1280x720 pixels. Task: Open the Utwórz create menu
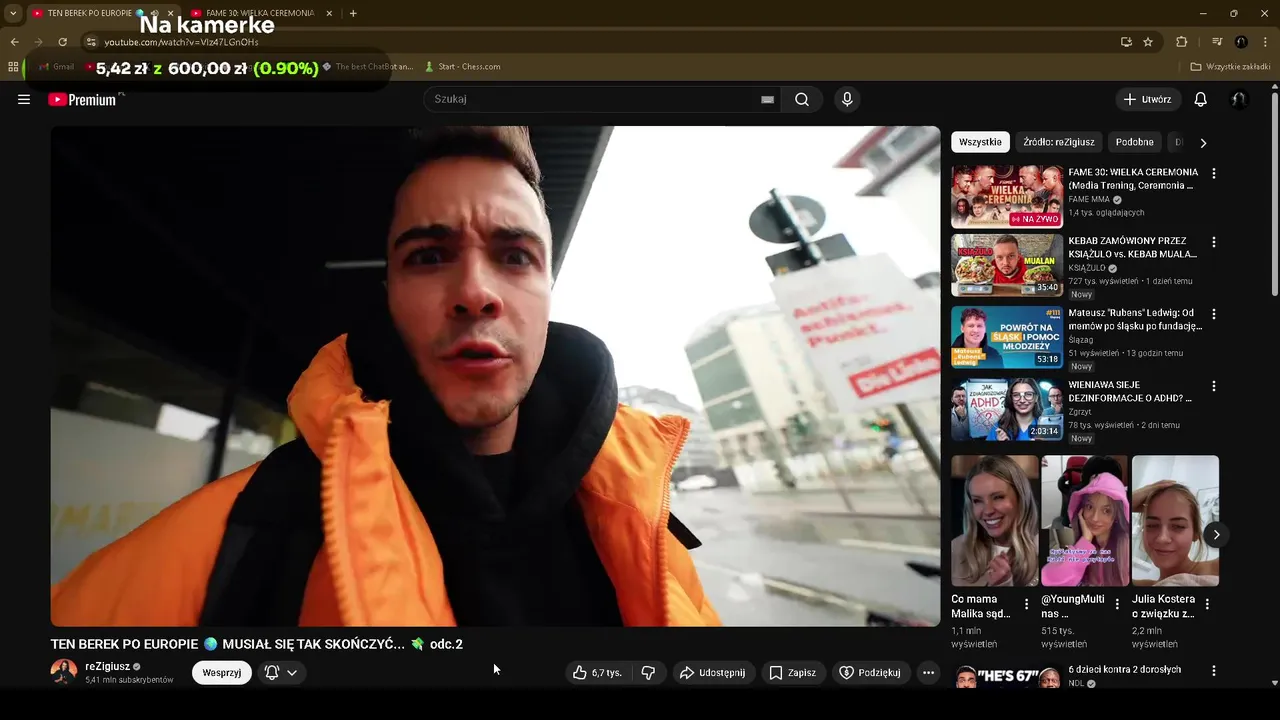1148,99
